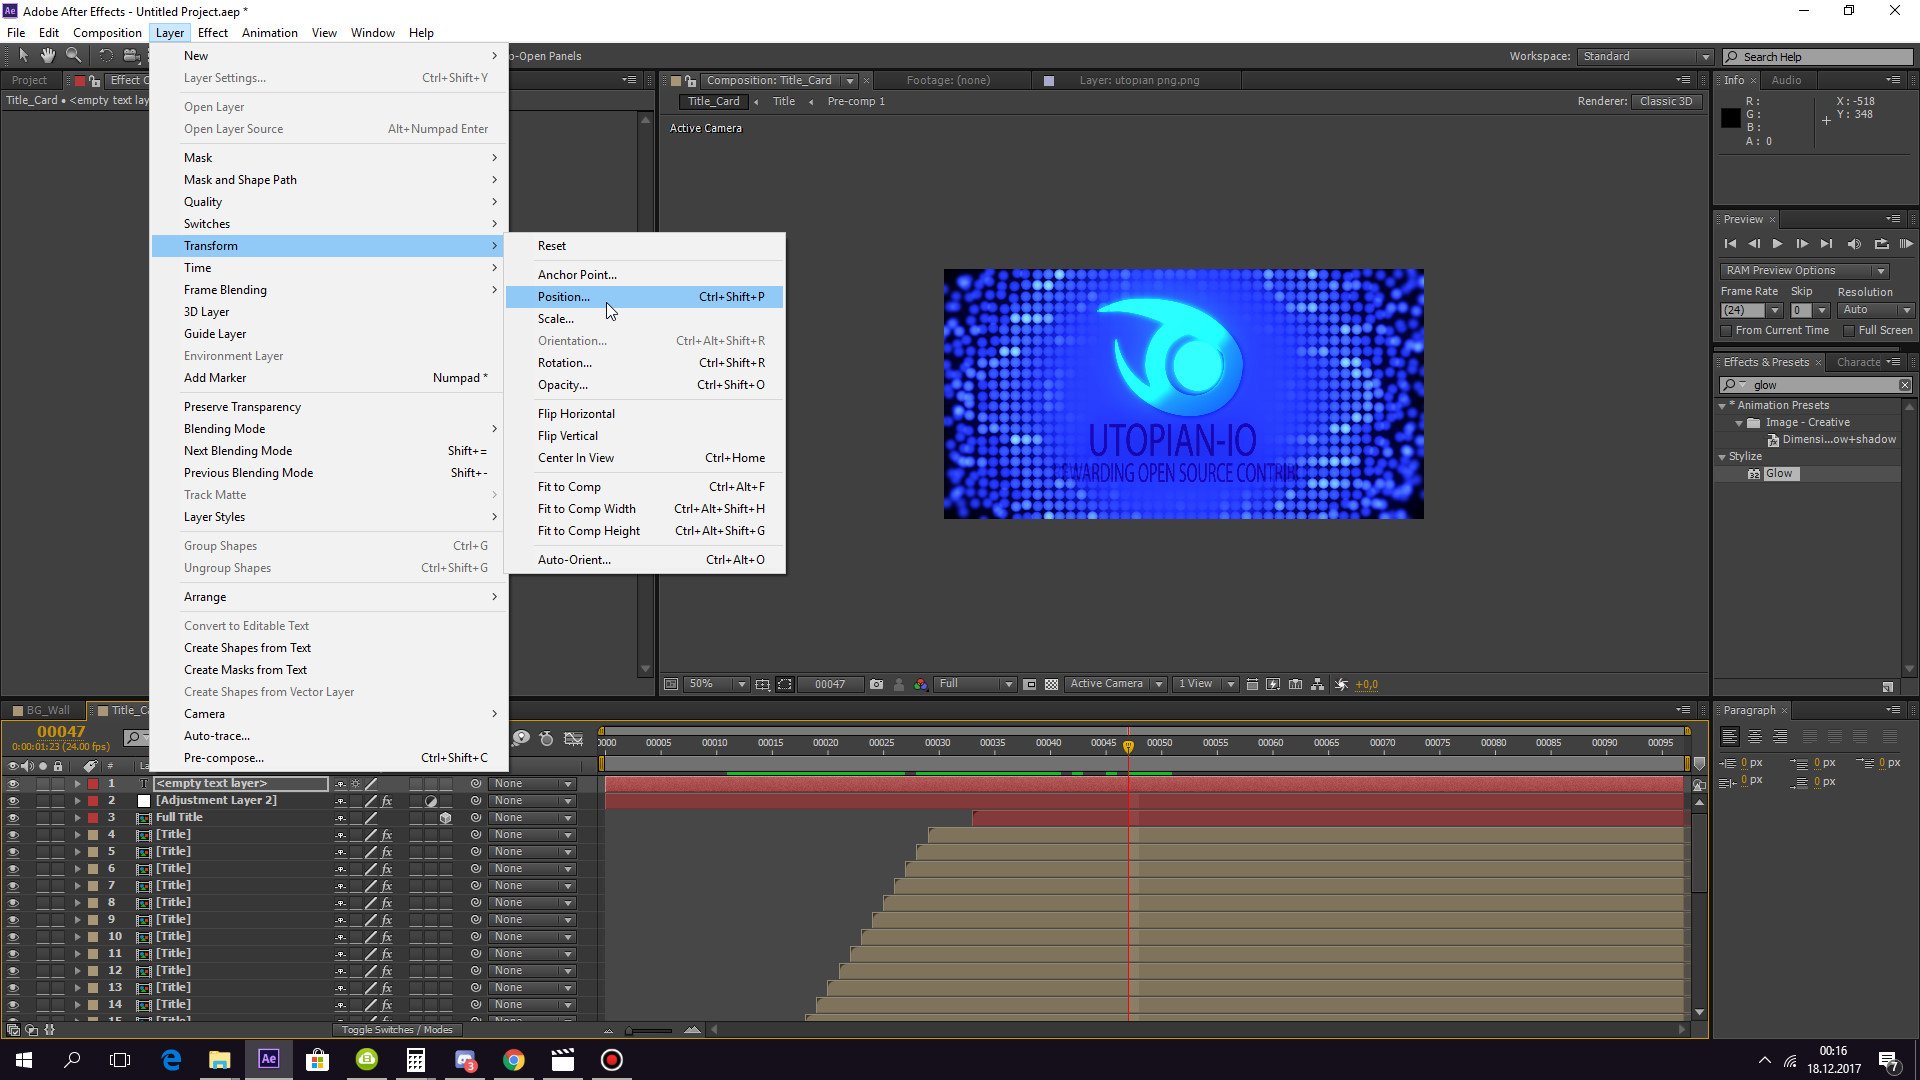The width and height of the screenshot is (1920, 1080).
Task: Enable the Full Screen checkbox
Action: [x=1849, y=331]
